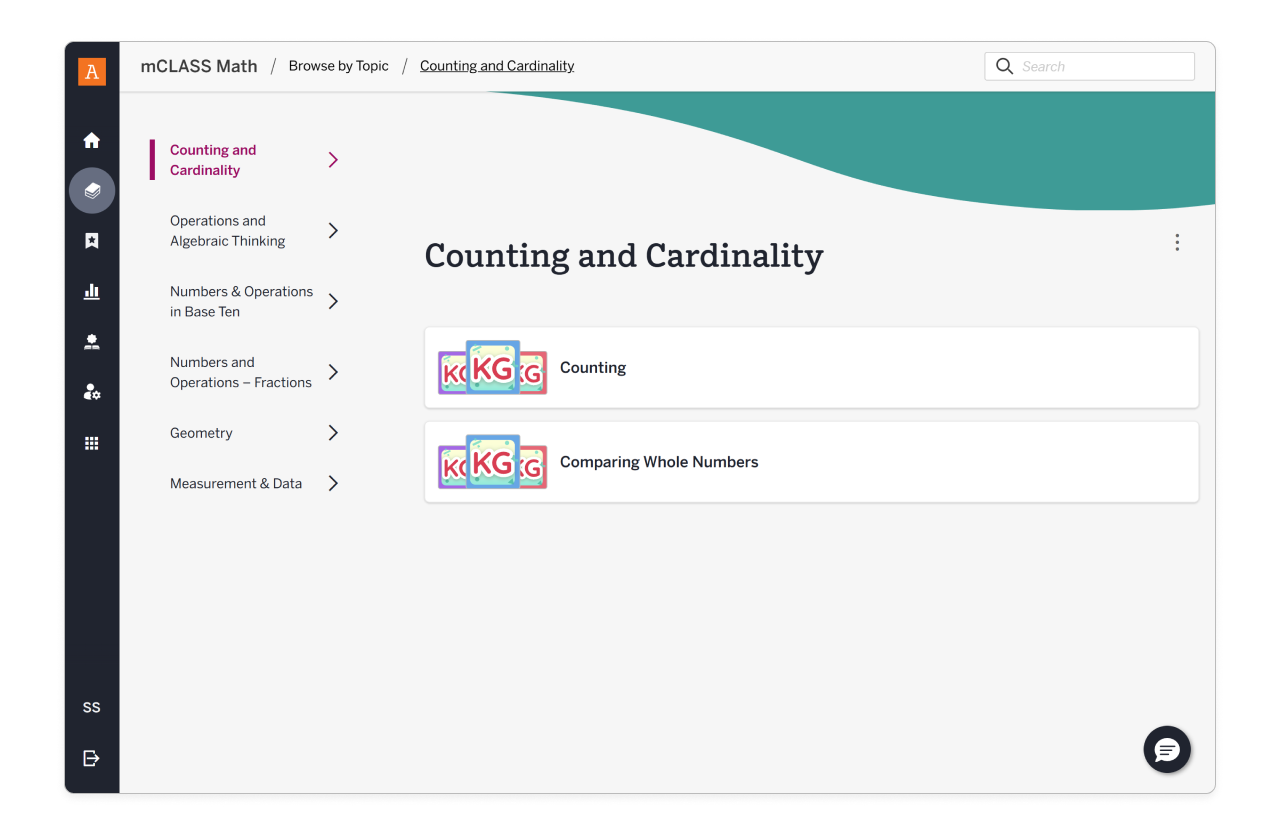The image size is (1280, 836).
Task: Open the classroom icon in the sidebar
Action: [x=91, y=341]
